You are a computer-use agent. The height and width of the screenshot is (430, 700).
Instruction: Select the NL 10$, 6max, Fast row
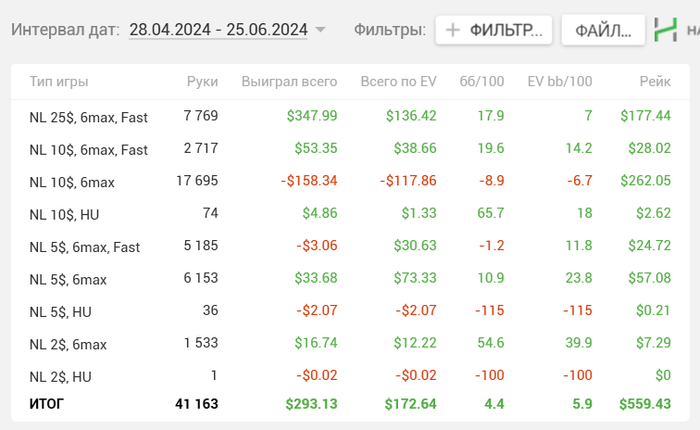(x=89, y=150)
